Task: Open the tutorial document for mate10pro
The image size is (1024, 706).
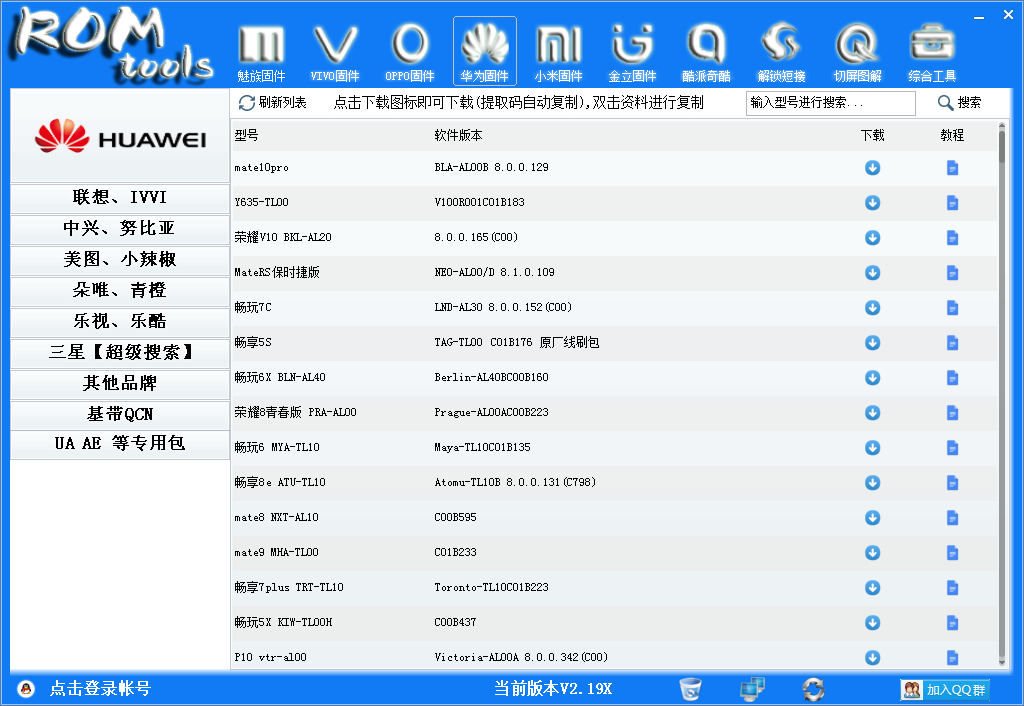Action: pos(952,168)
